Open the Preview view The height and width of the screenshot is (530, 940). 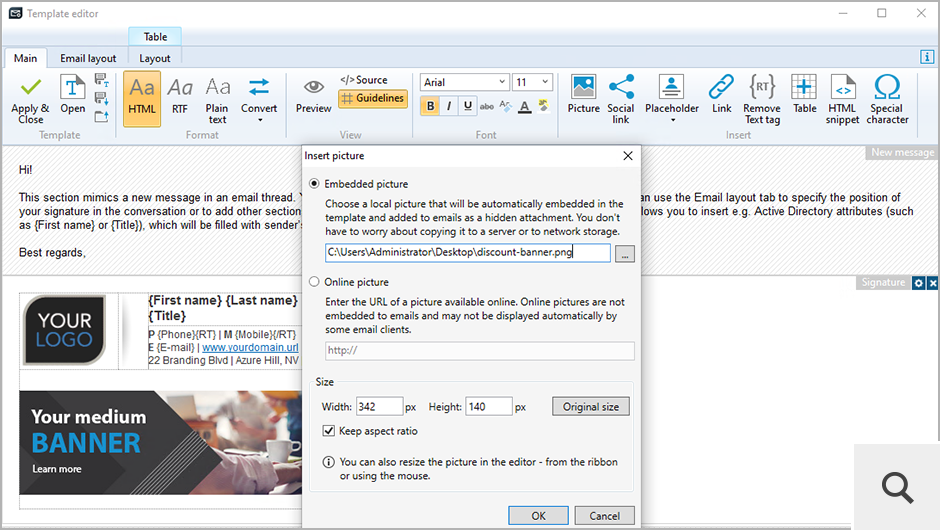point(313,96)
